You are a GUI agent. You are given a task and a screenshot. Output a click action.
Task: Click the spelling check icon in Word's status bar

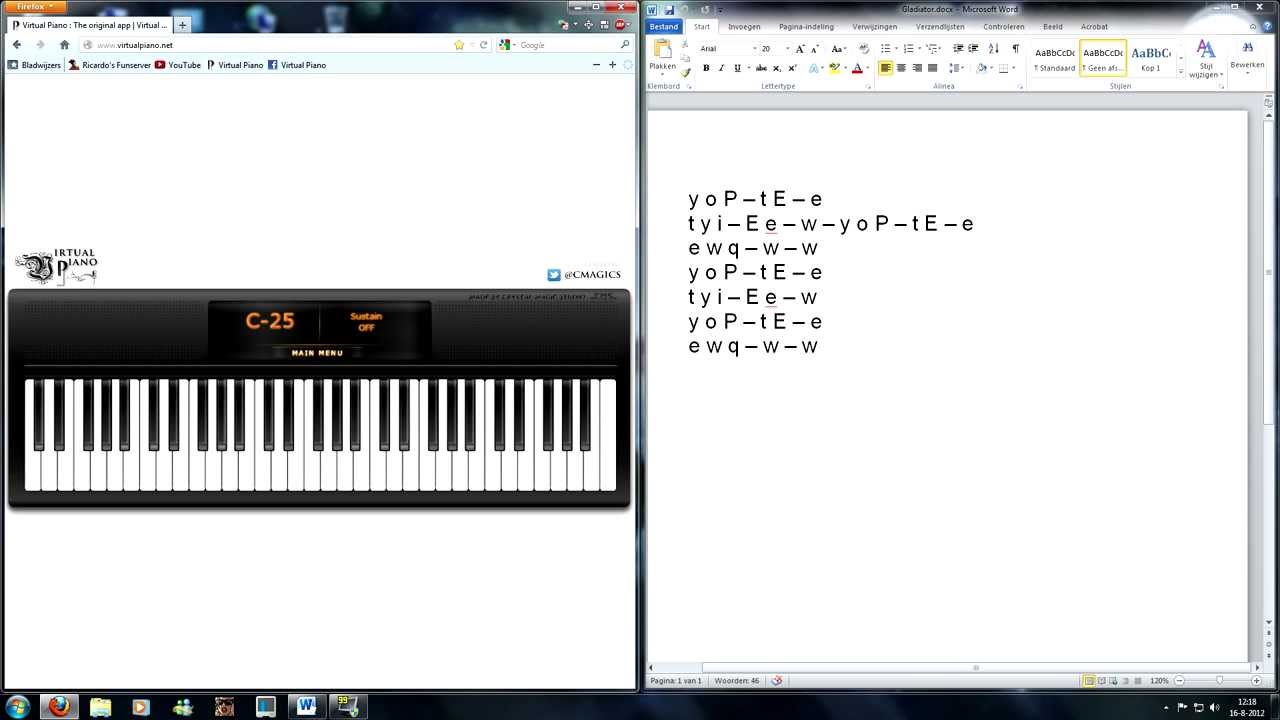tap(776, 680)
